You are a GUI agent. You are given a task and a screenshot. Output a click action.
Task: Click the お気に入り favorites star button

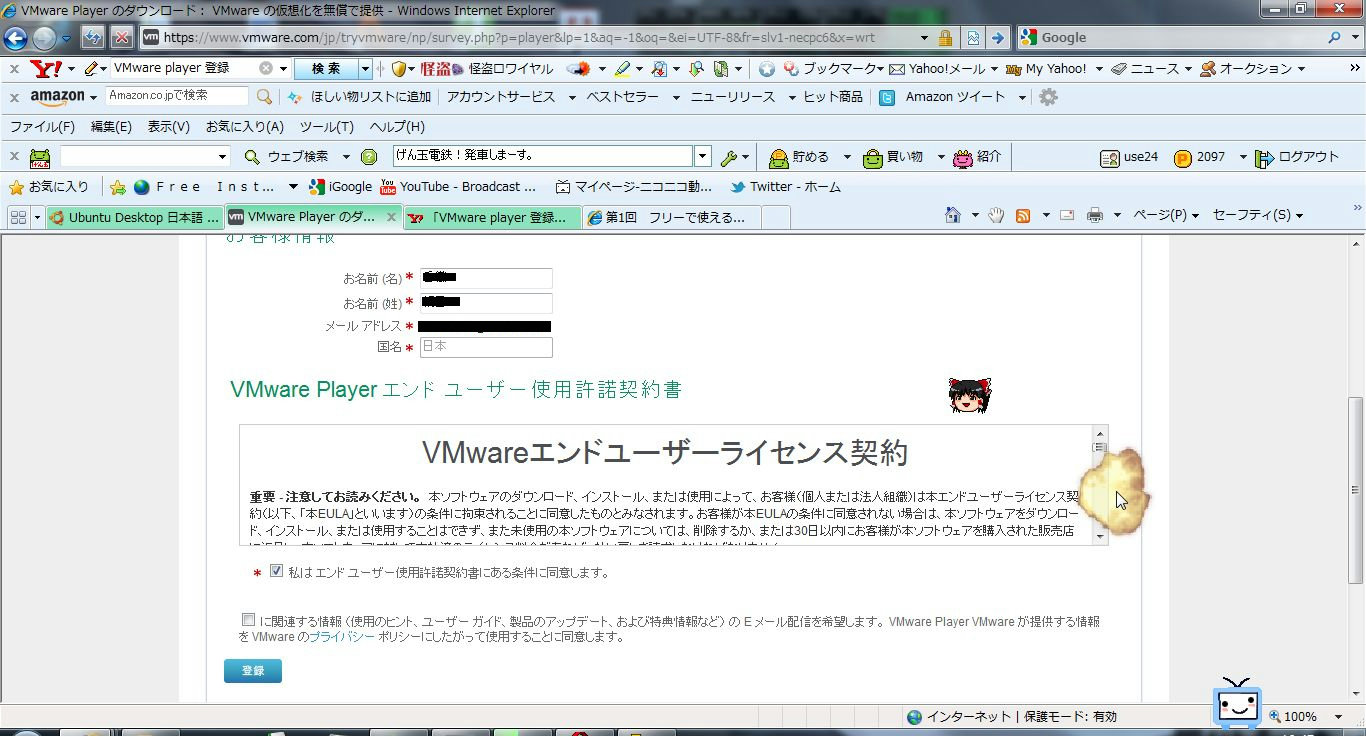[x=48, y=187]
